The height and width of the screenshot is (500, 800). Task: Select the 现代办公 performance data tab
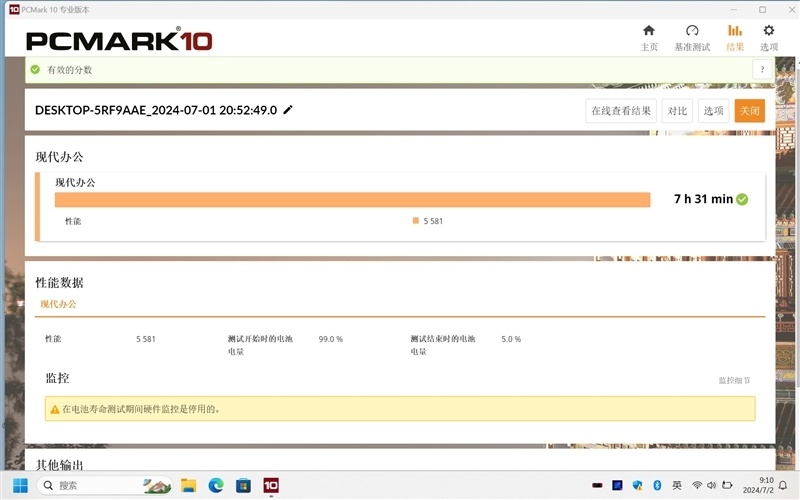[x=58, y=304]
